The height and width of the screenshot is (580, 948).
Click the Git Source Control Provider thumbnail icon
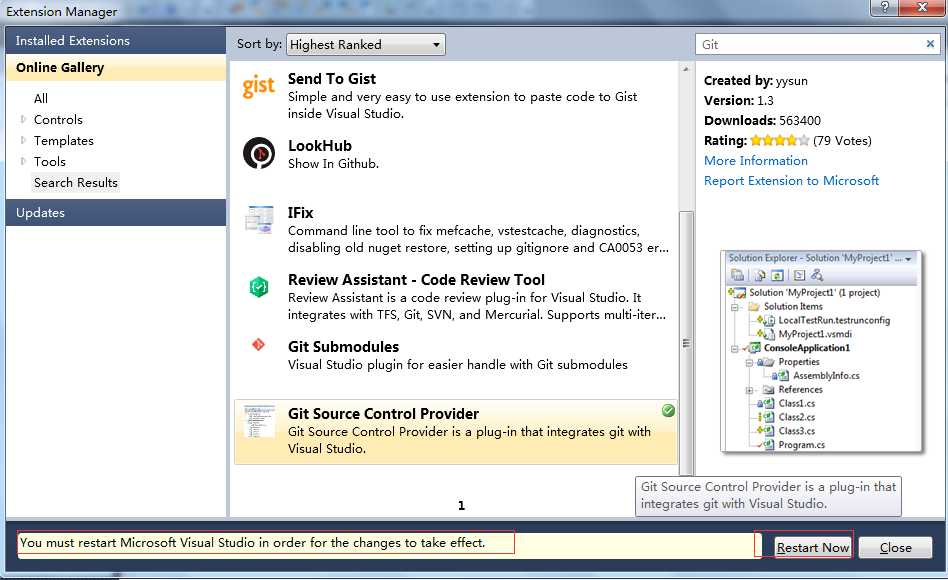tap(259, 422)
